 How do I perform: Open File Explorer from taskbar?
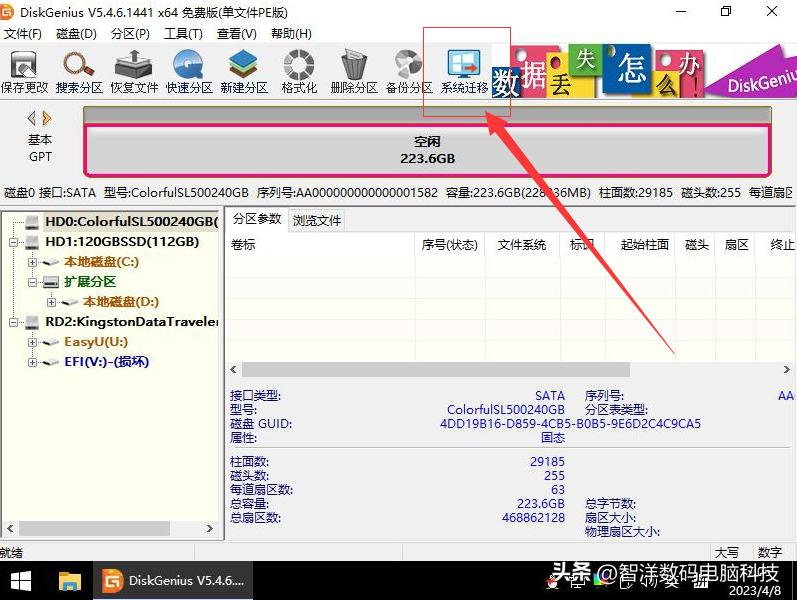tap(70, 581)
